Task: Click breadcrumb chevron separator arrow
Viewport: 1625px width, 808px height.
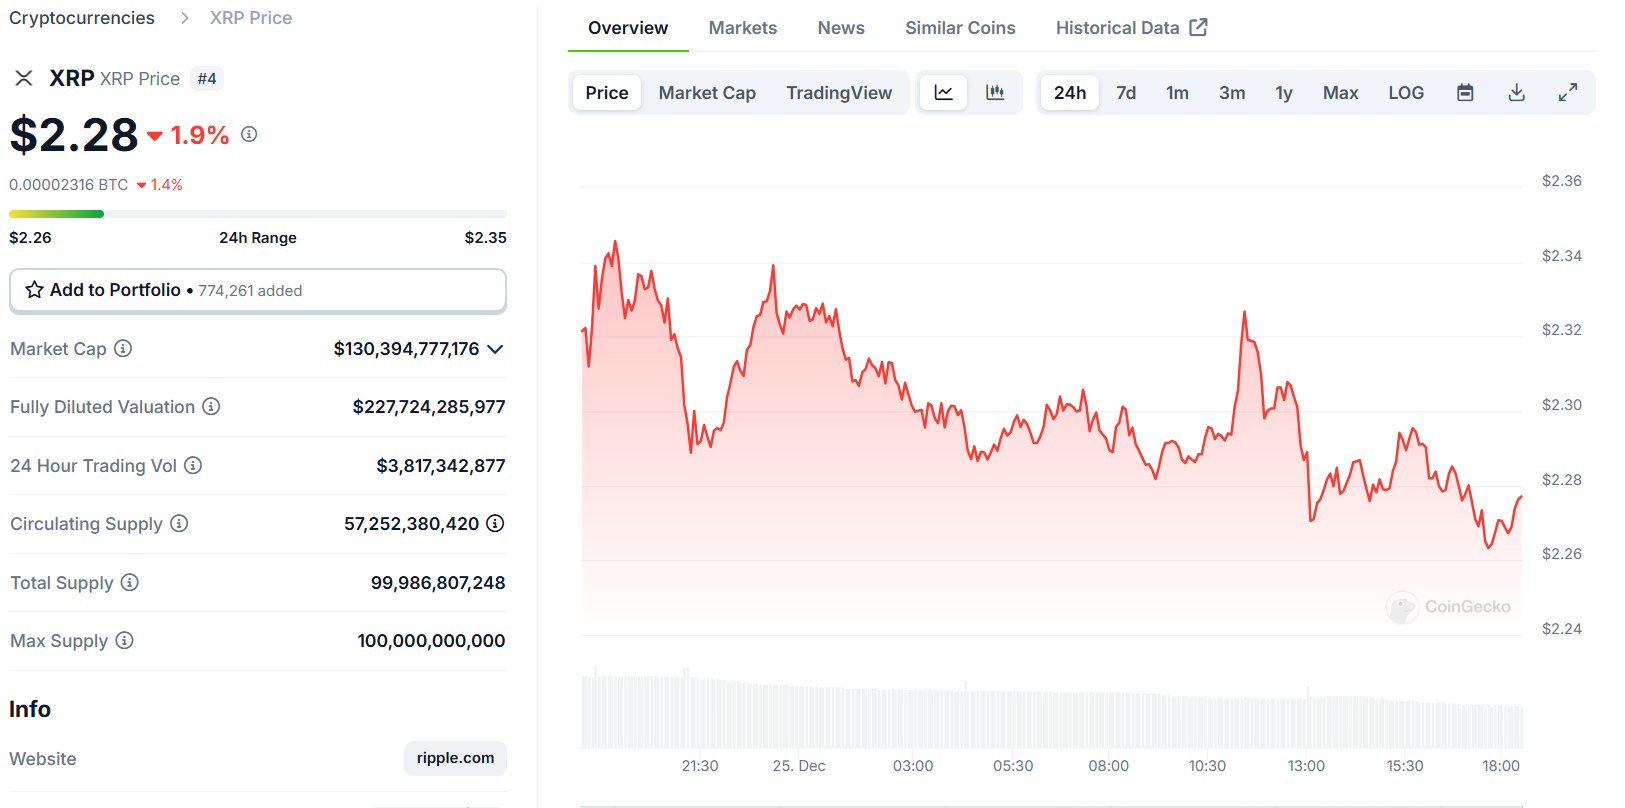Action: click(x=184, y=18)
